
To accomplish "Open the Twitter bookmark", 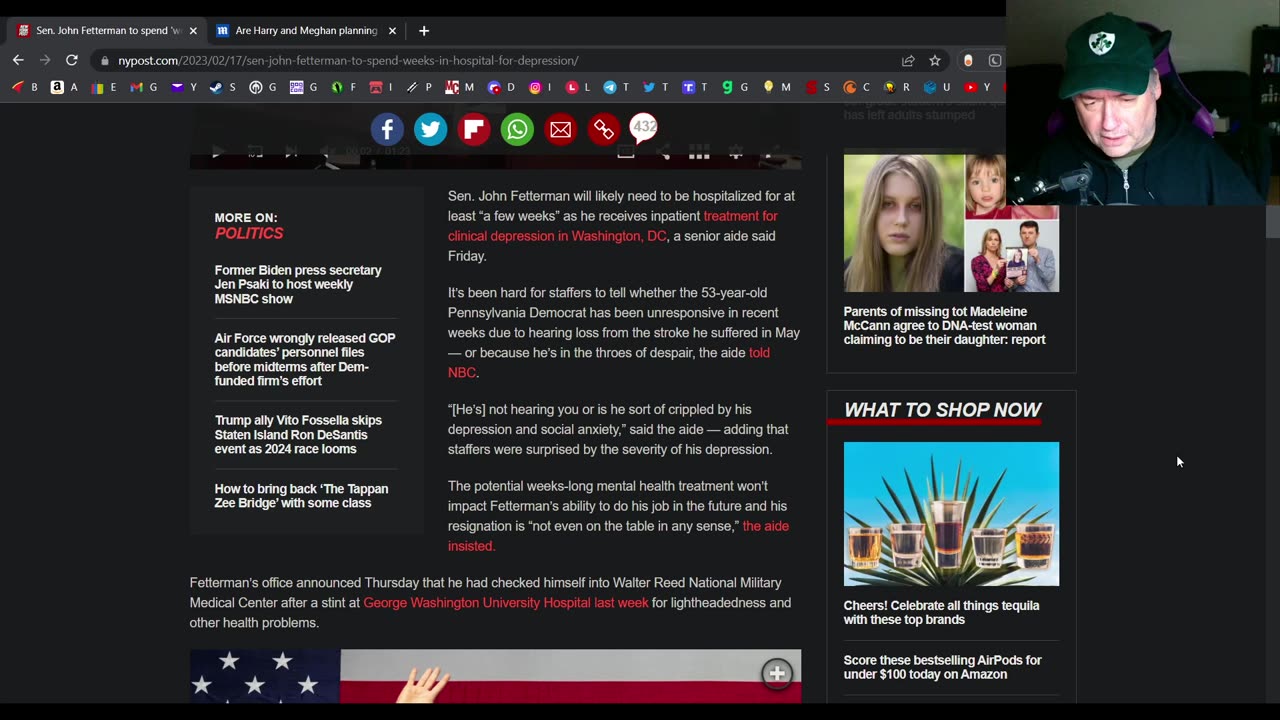I will (655, 87).
